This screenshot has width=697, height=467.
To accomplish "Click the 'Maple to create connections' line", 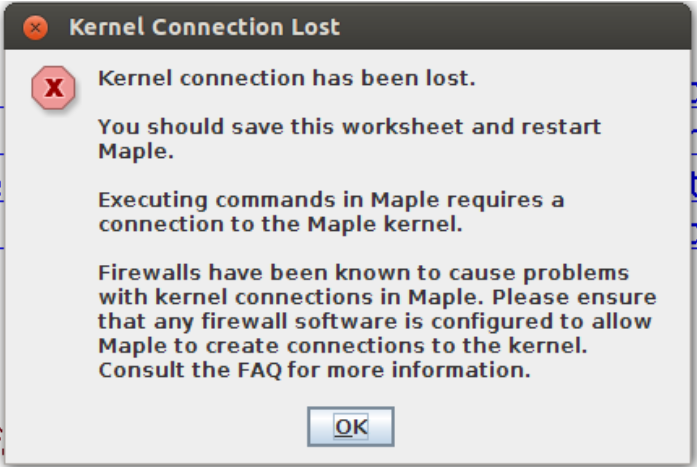I will coord(343,346).
